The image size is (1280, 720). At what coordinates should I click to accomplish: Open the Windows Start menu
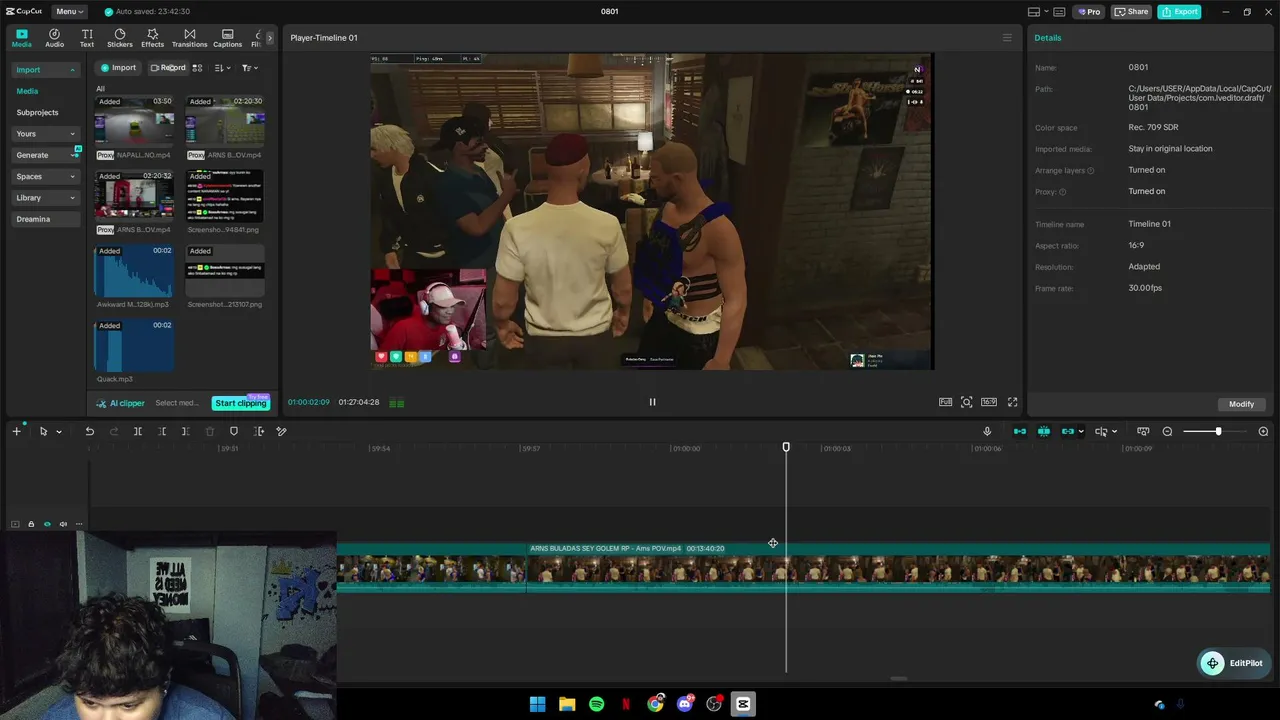[x=537, y=704]
